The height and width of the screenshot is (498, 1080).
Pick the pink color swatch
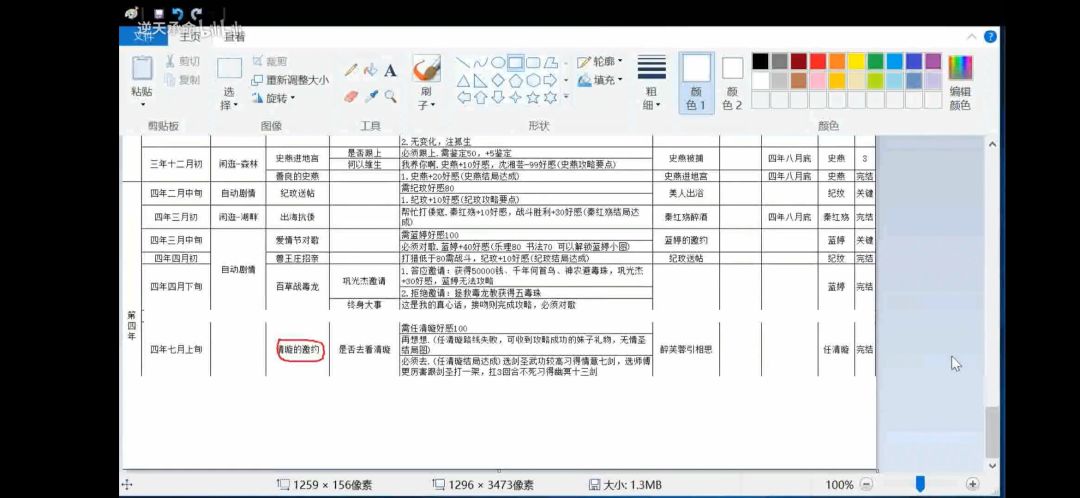pos(818,81)
